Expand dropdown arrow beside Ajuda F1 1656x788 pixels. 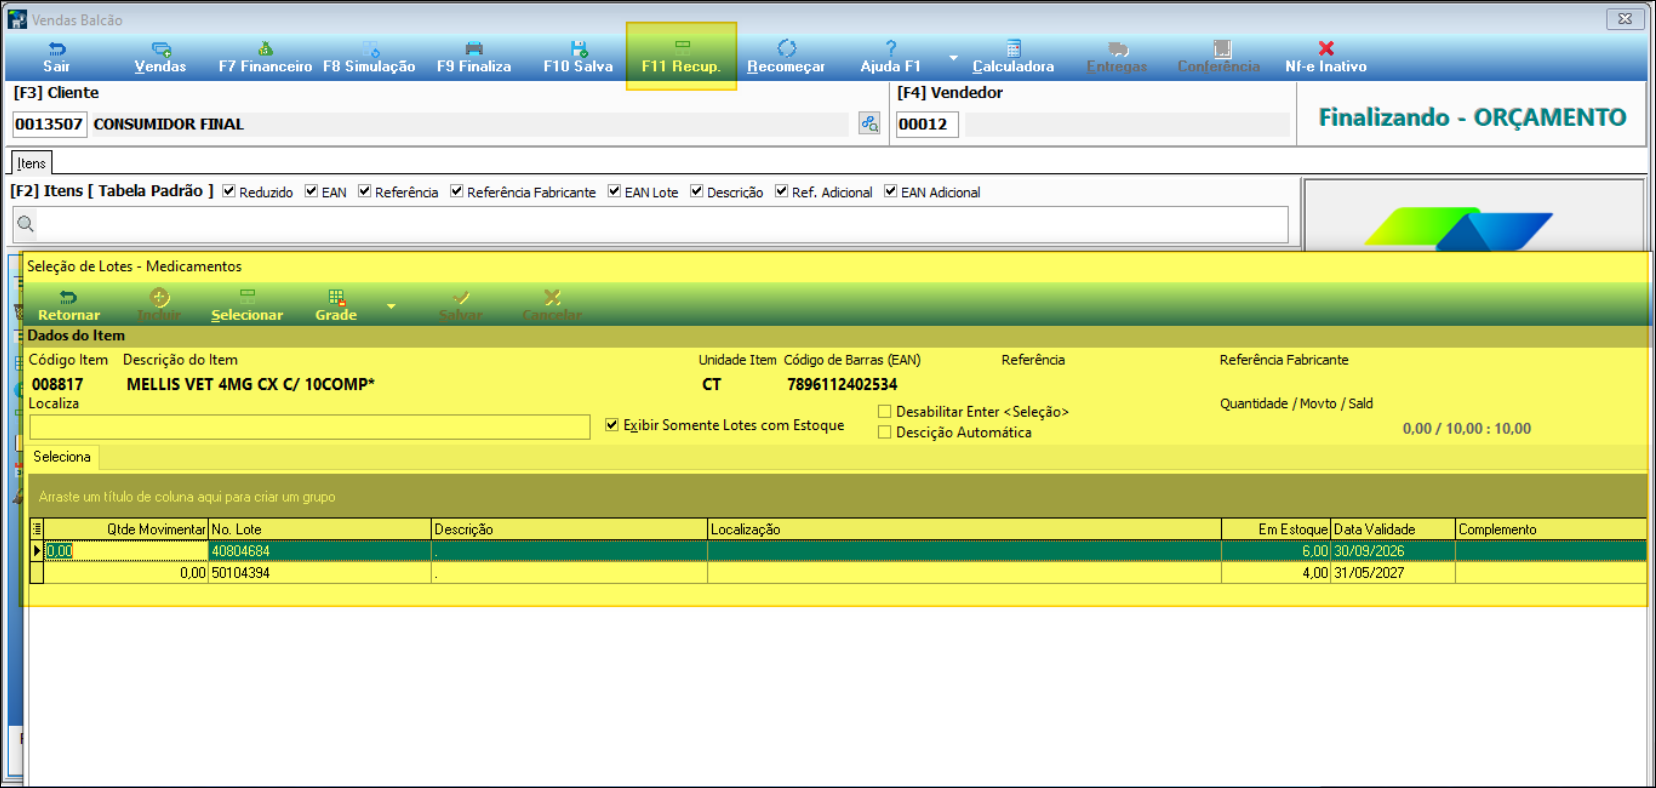tap(953, 58)
